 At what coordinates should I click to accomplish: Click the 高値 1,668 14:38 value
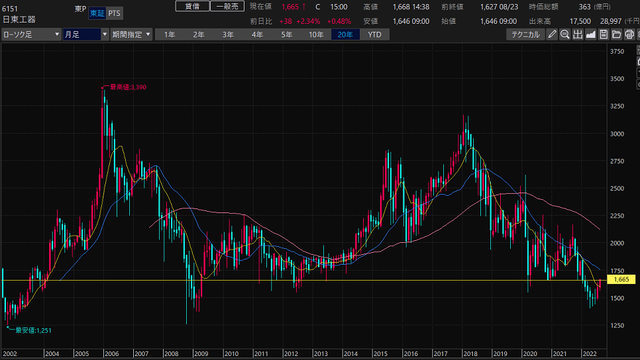click(x=411, y=7)
